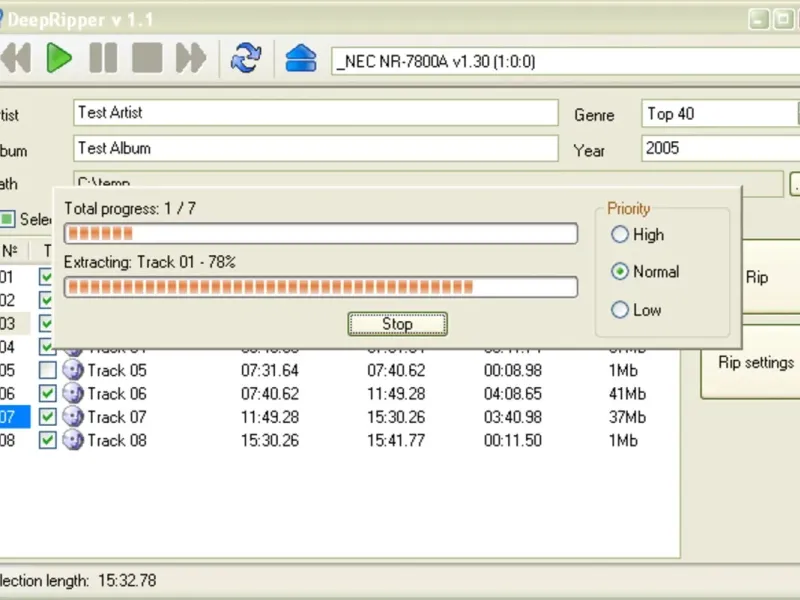The image size is (800, 600).
Task: Uncheck the Track 06 checkbox
Action: tap(47, 393)
